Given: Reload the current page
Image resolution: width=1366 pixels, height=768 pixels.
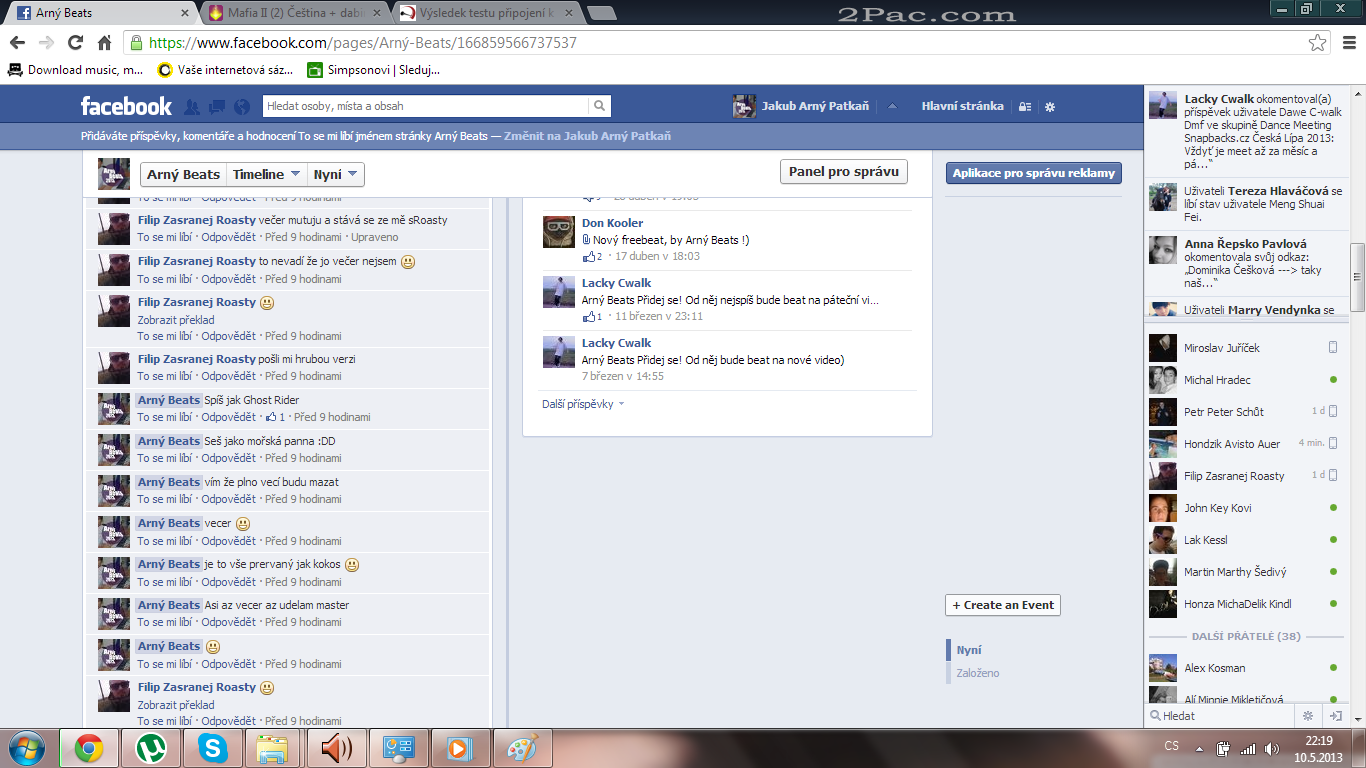Looking at the screenshot, I should click(x=75, y=43).
